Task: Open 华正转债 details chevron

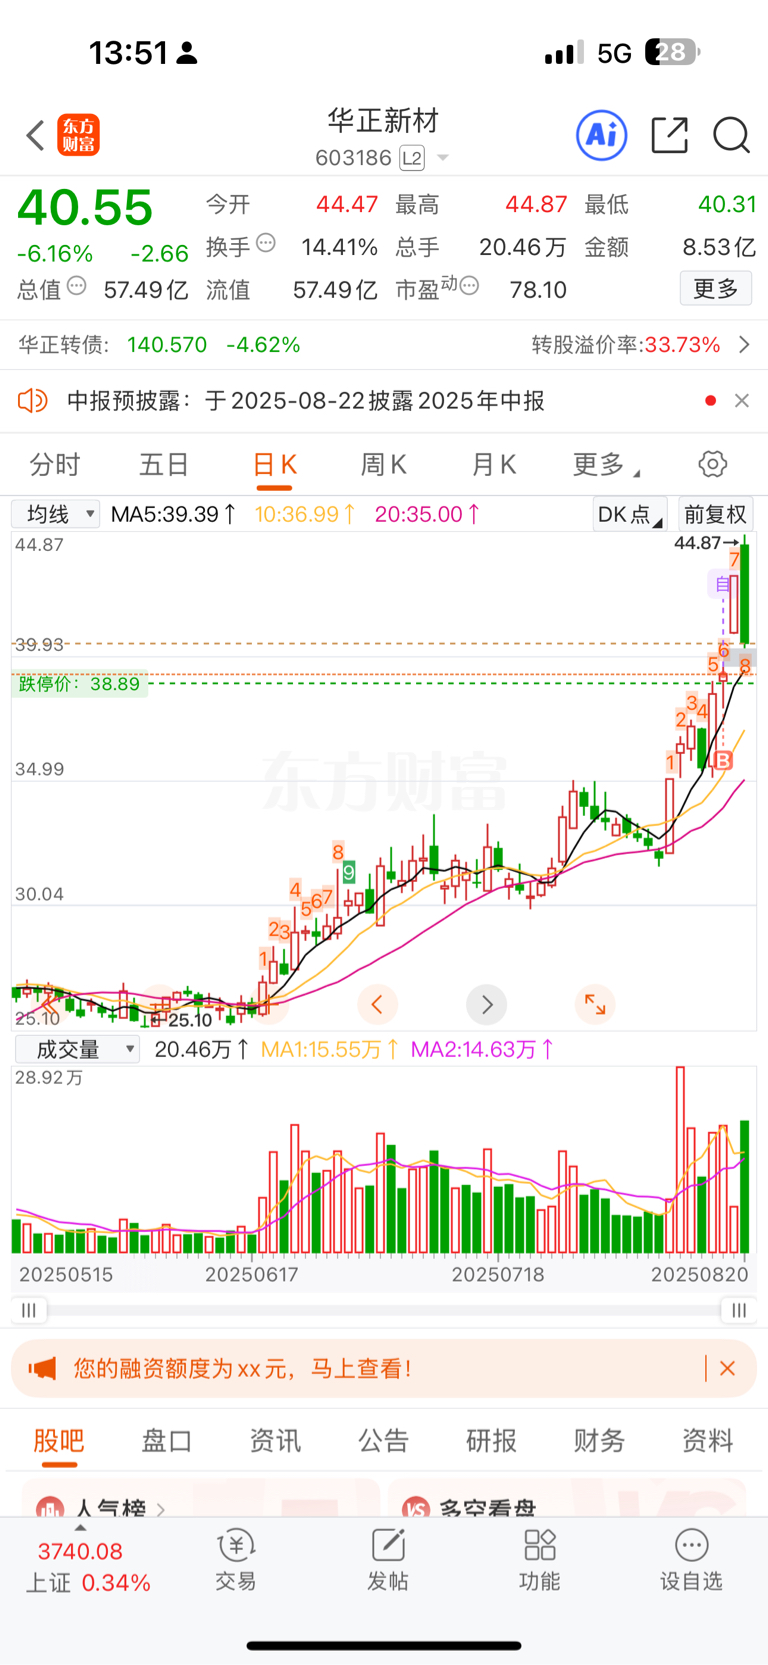Action: point(744,345)
